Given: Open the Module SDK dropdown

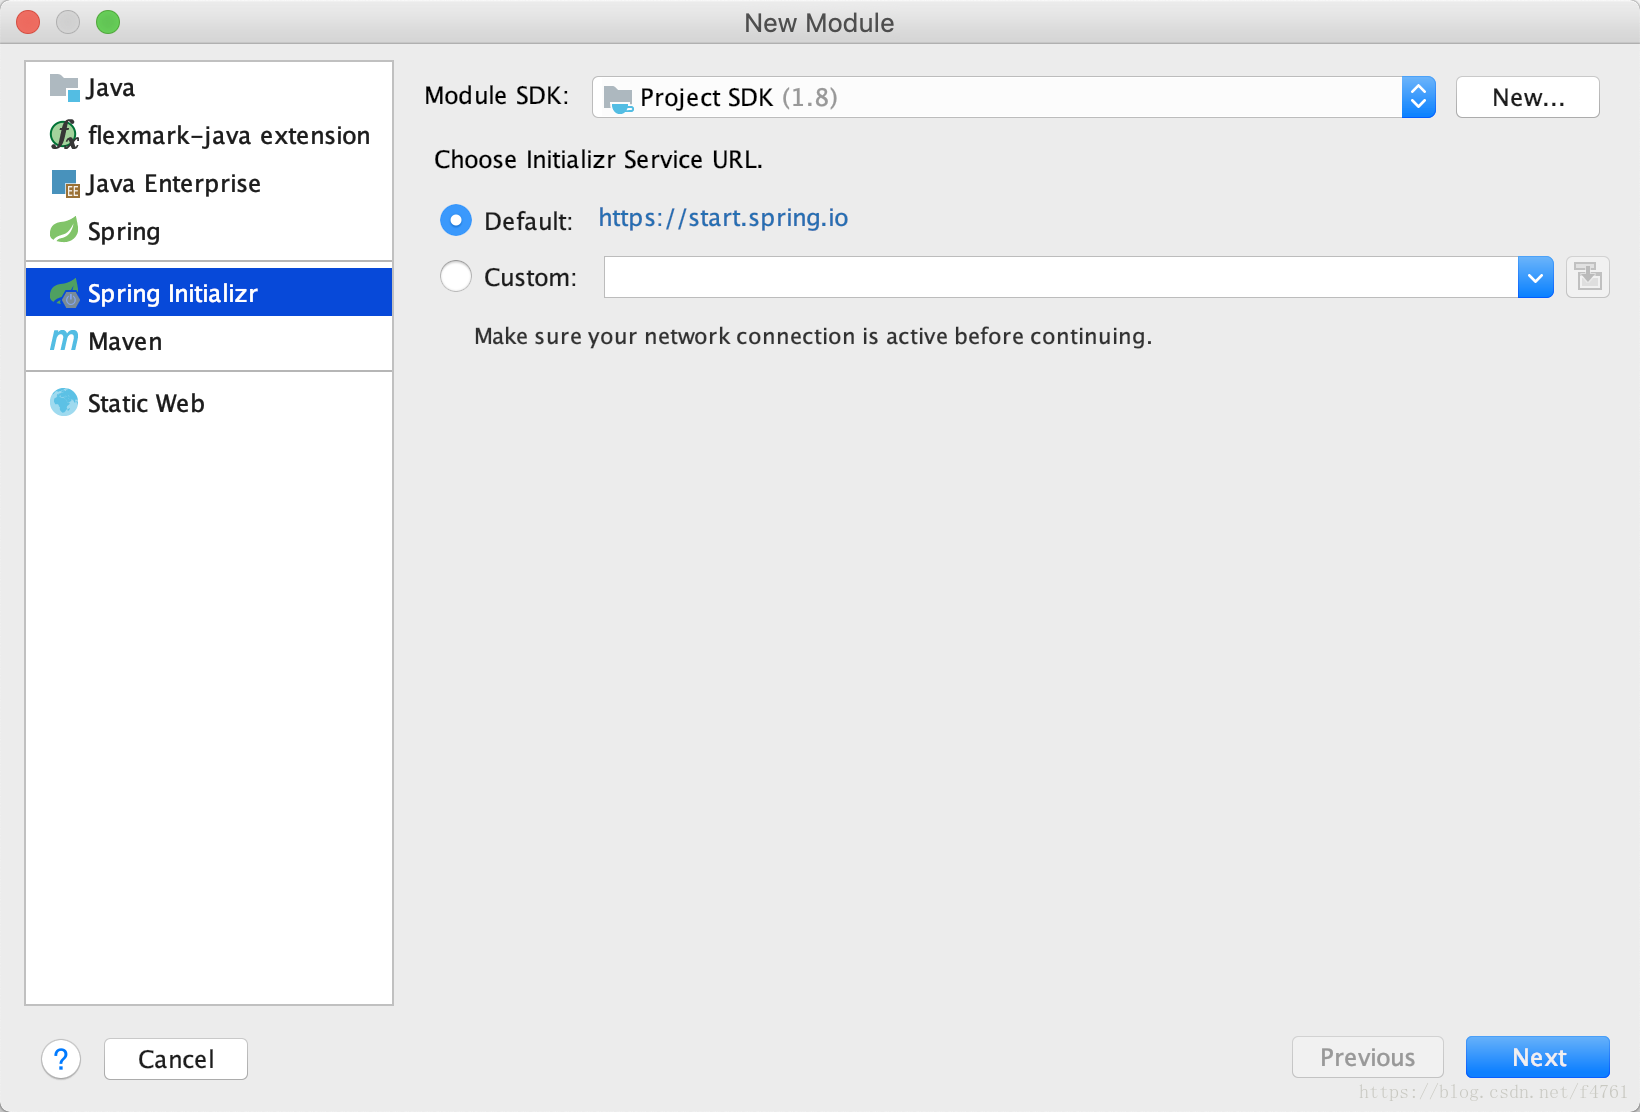Looking at the screenshot, I should pos(1014,97).
